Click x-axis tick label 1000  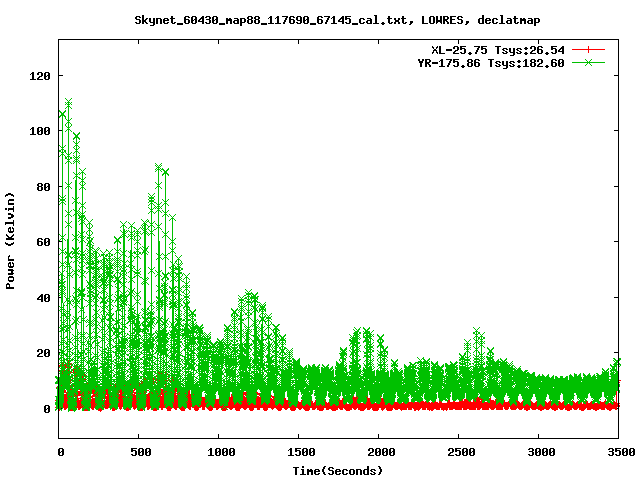tap(221, 452)
